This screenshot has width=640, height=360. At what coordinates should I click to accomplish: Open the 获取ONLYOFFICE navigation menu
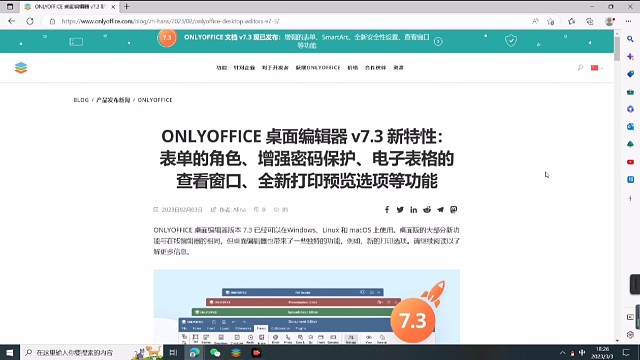click(x=318, y=68)
